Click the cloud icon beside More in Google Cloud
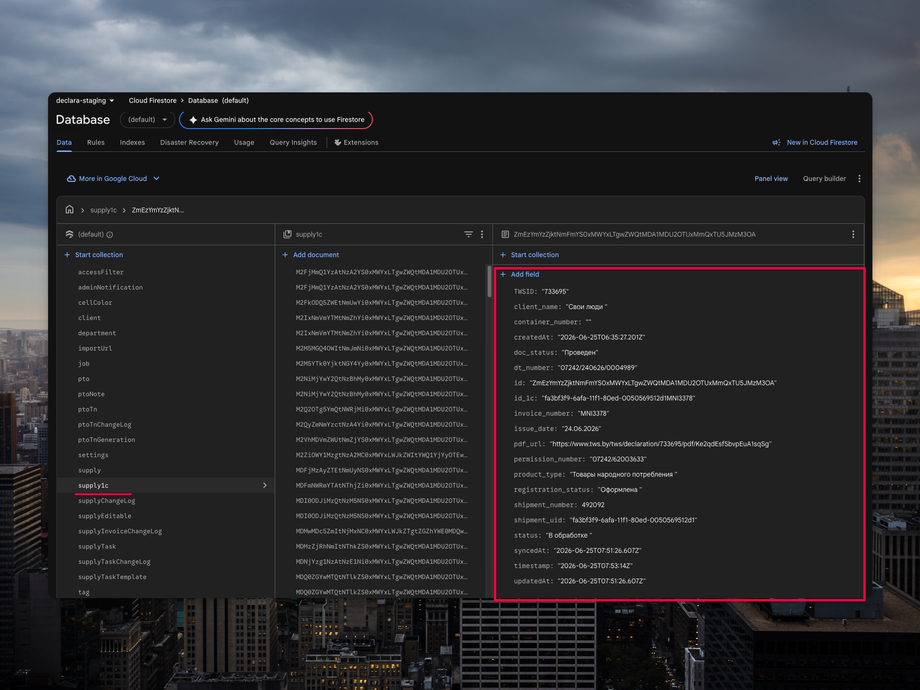This screenshot has width=920, height=690. [71, 178]
